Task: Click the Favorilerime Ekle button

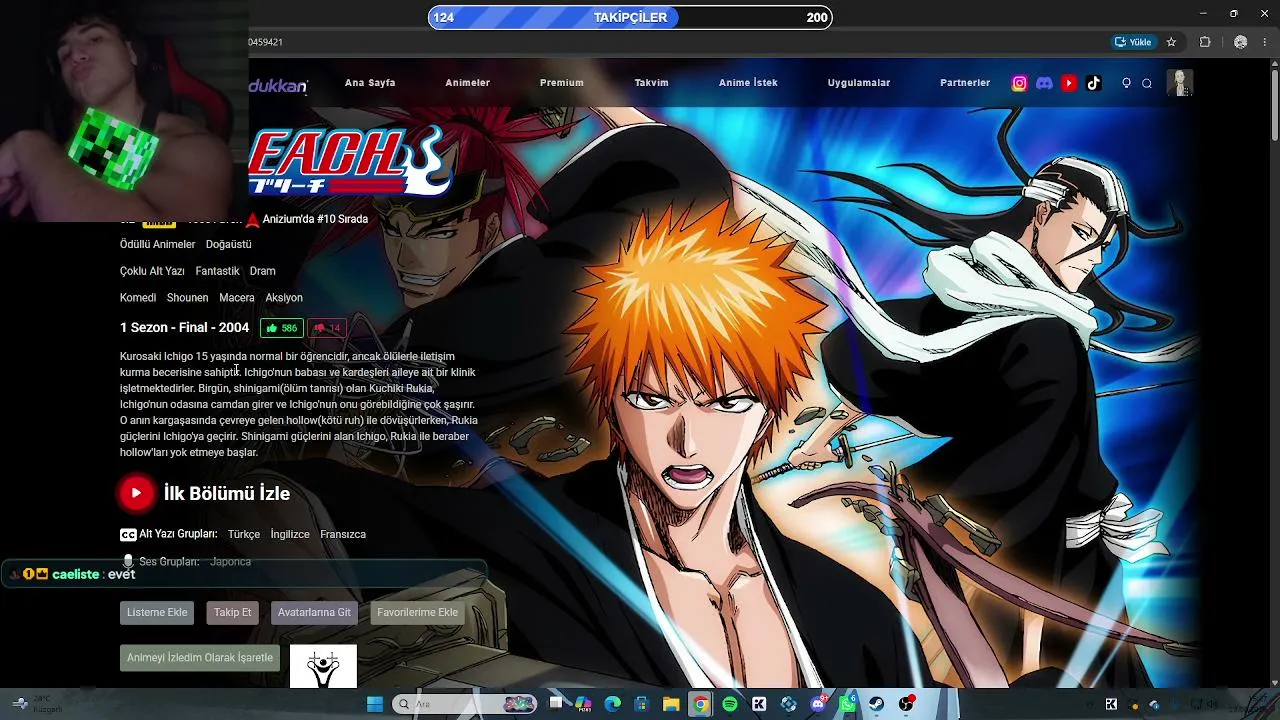Action: 417,613
